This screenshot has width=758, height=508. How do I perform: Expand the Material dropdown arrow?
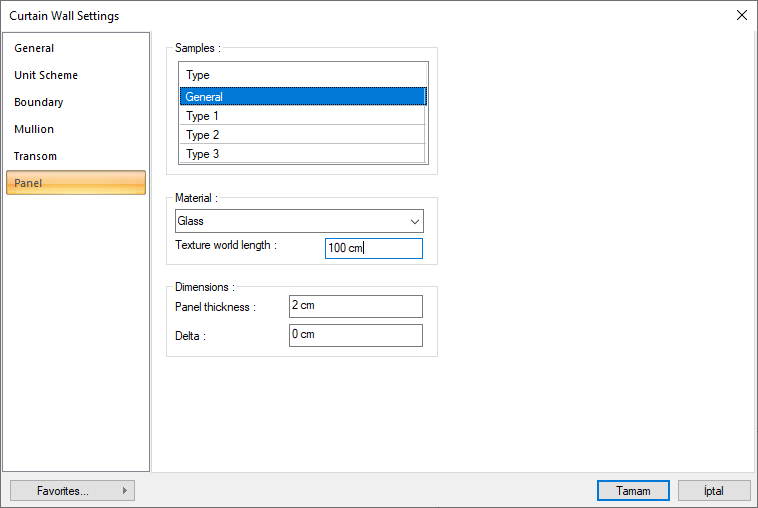pyautogui.click(x=414, y=221)
